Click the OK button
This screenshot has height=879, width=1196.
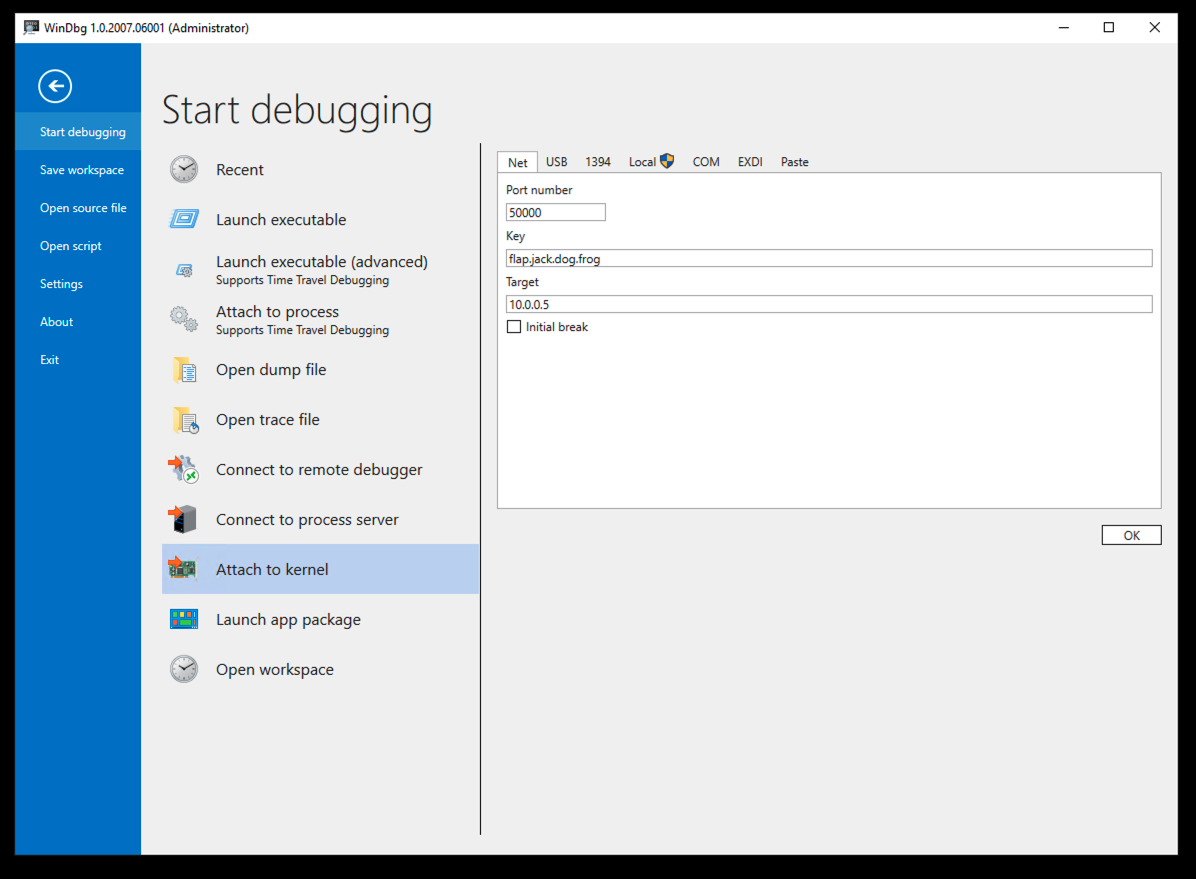pyautogui.click(x=1131, y=536)
